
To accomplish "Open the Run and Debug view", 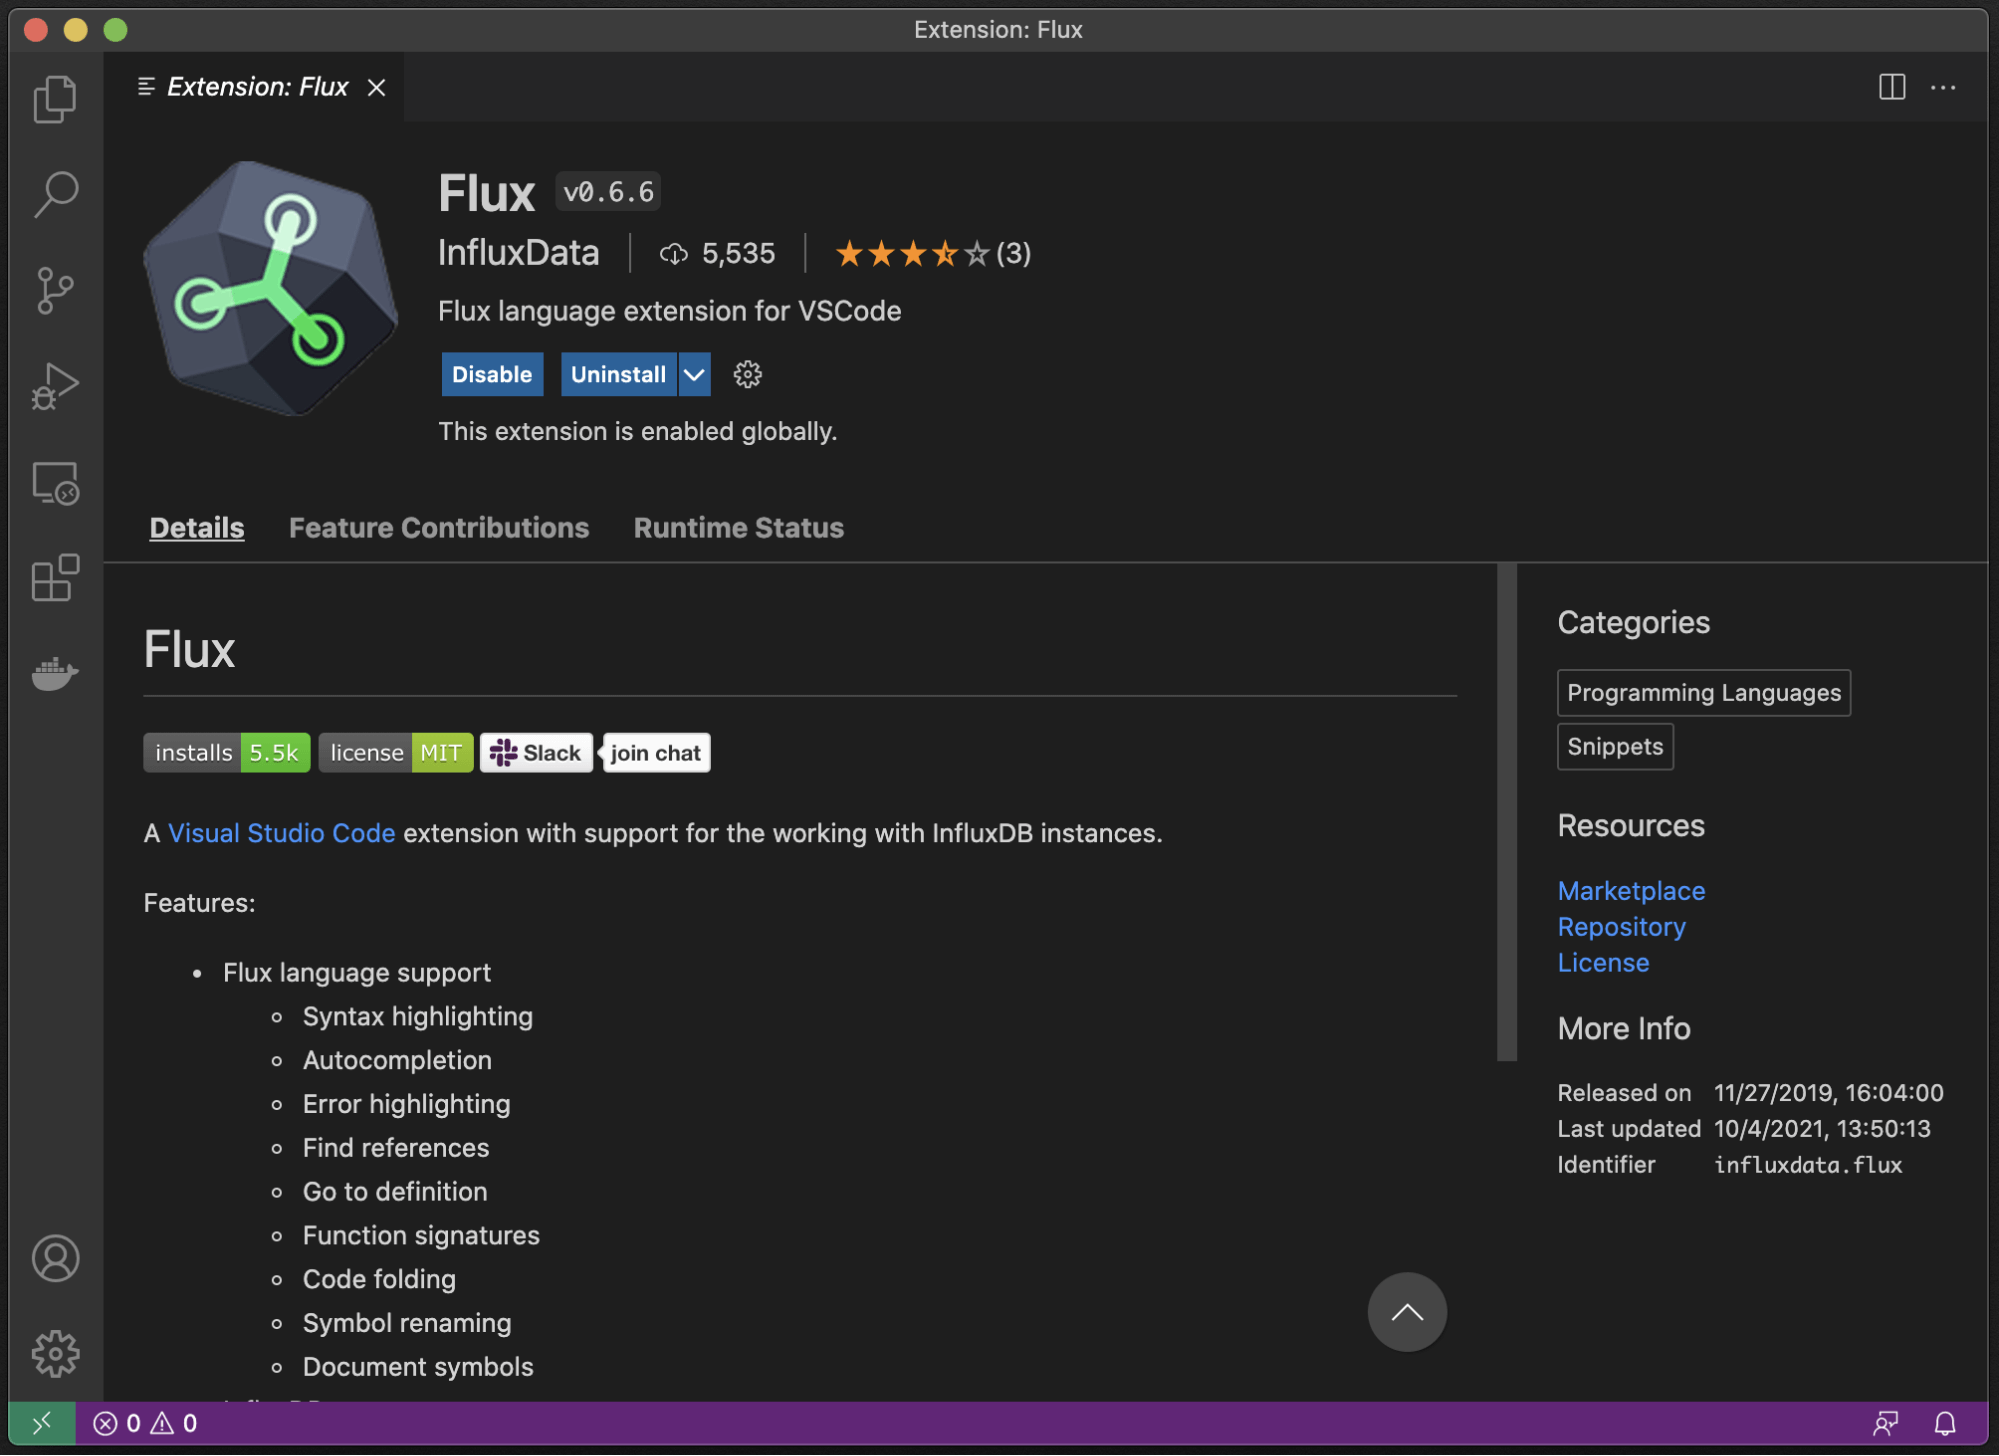I will click(55, 386).
